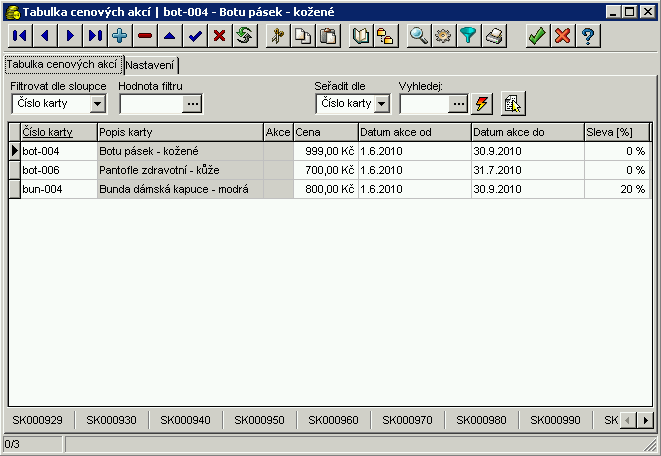Image resolution: width=661 pixels, height=456 pixels.
Task: Select the Tabulka cenových akcí tab
Action: [x=62, y=65]
